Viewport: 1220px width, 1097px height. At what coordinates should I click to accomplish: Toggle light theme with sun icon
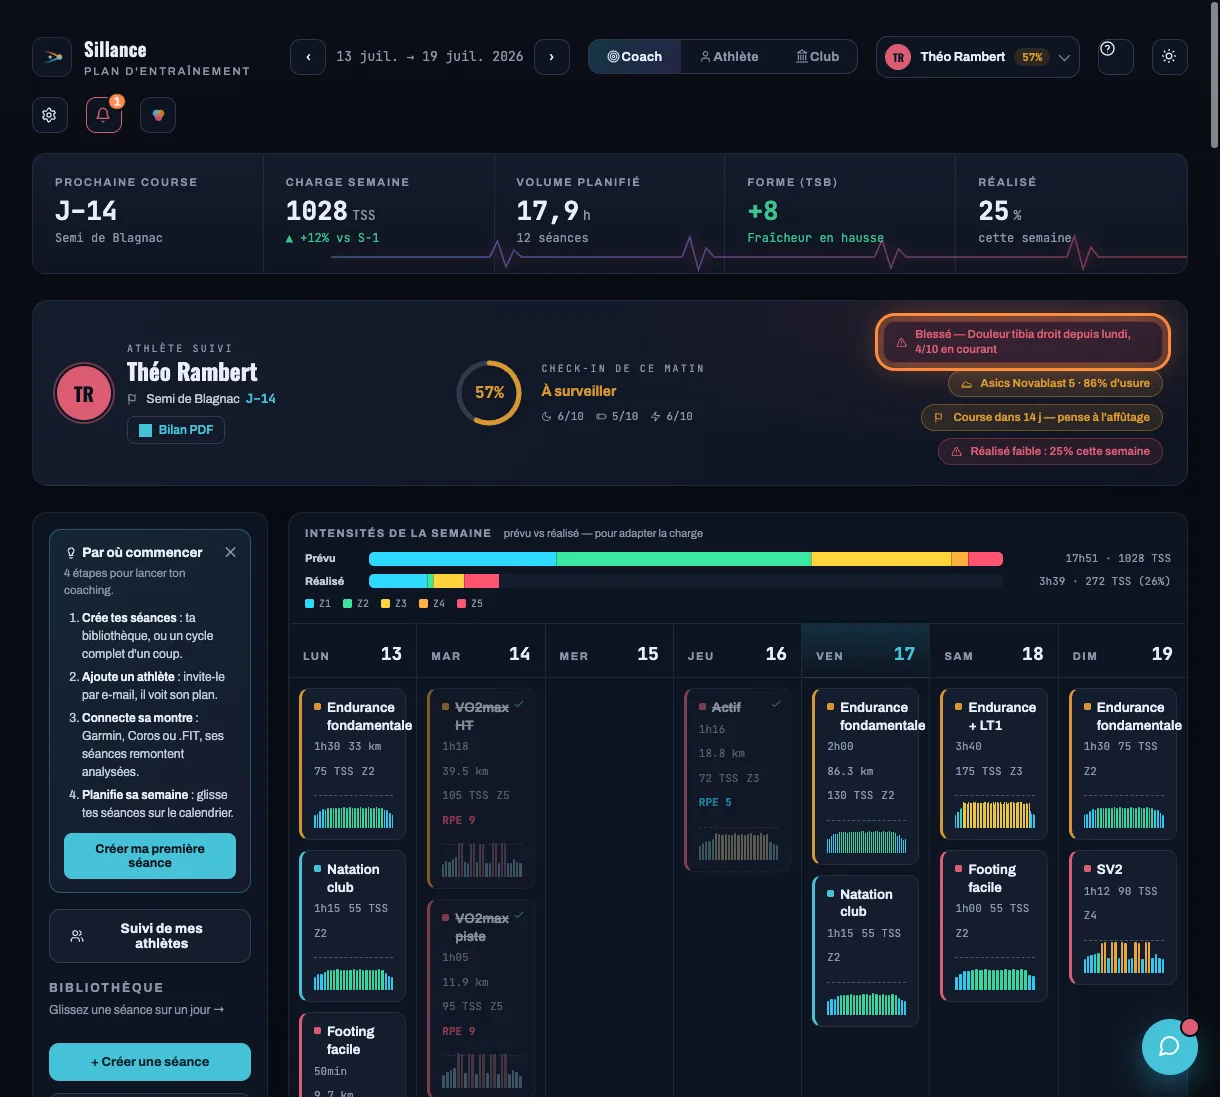pos(1169,57)
